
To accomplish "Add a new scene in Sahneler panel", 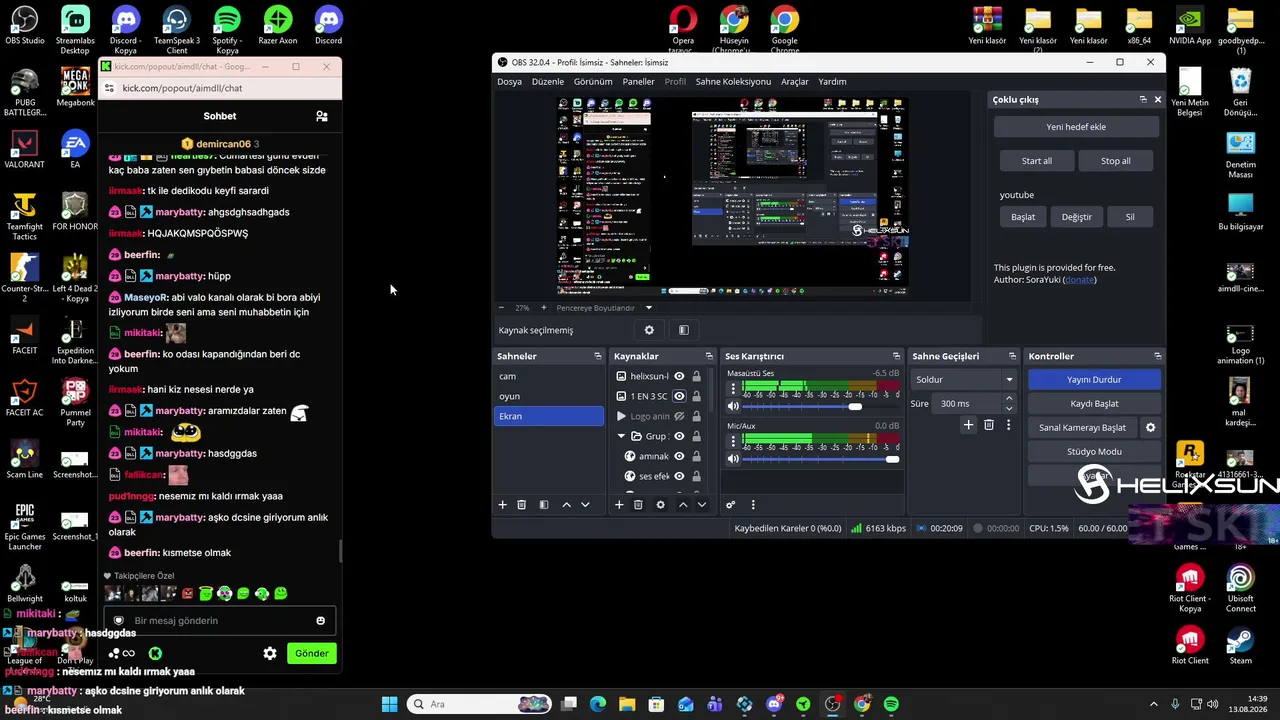I will click(503, 505).
